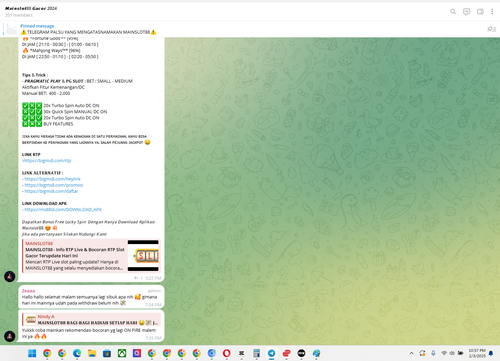Open the Mainslot88 Gacor 2024 group title
Image resolution: width=500 pixels, height=361 pixels.
pyautogui.click(x=31, y=8)
